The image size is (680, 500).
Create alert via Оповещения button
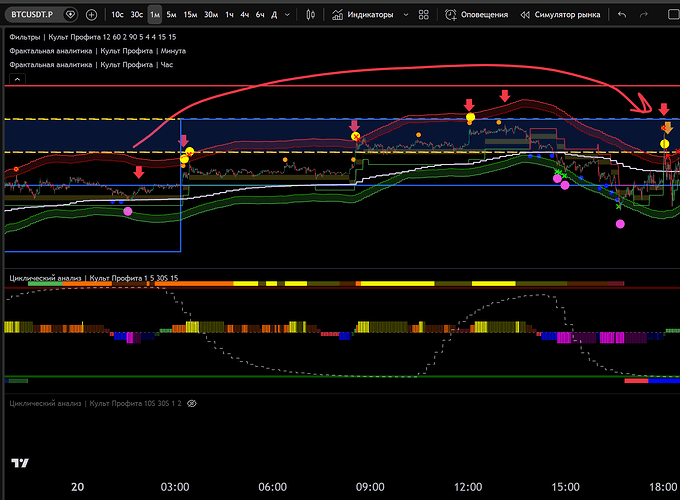coord(477,15)
